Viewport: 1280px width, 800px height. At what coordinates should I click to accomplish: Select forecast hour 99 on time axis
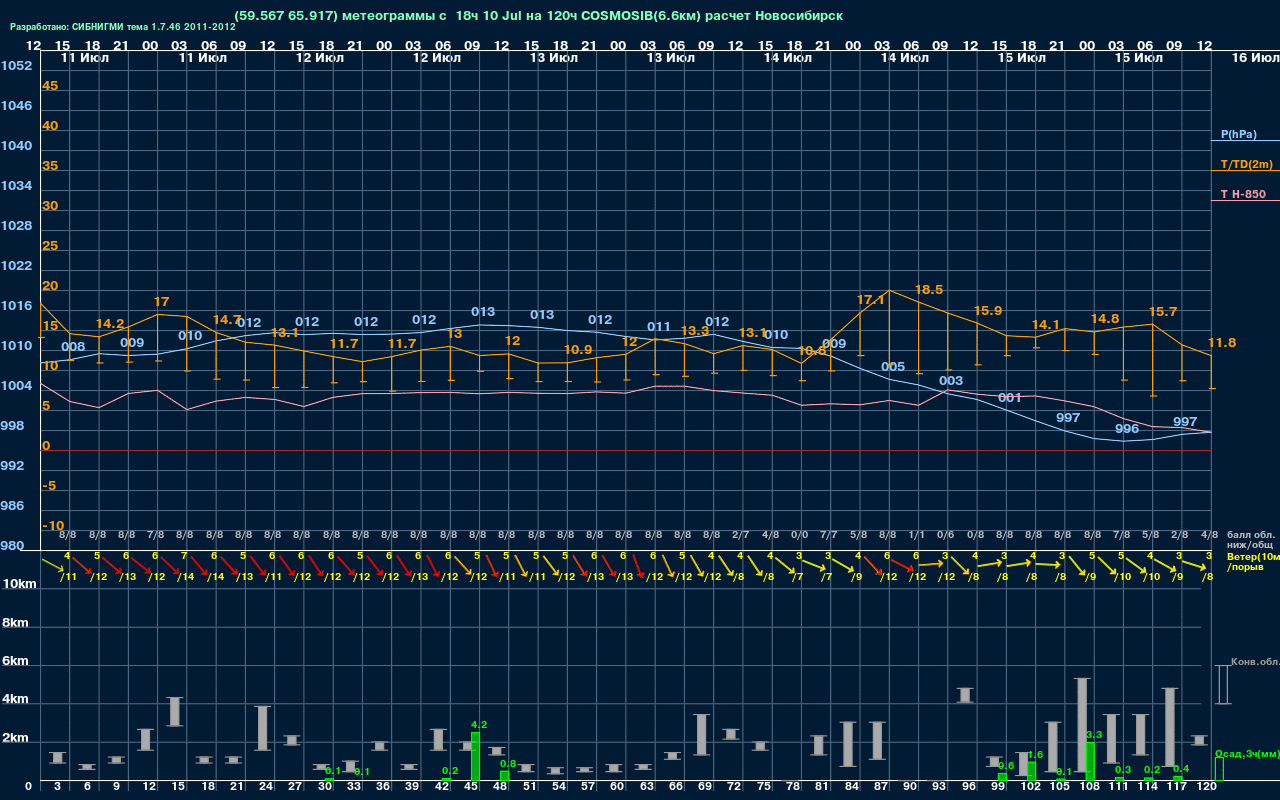(998, 787)
